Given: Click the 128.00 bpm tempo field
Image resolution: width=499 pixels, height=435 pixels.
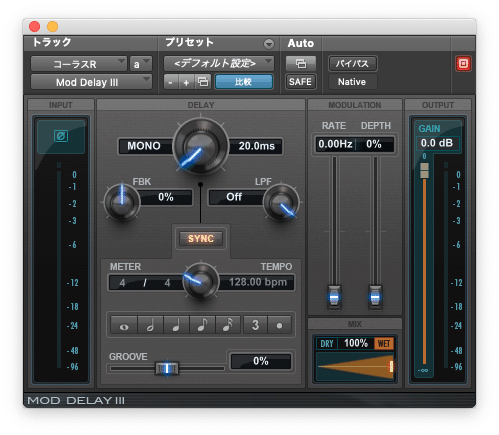Looking at the screenshot, I should [257, 282].
